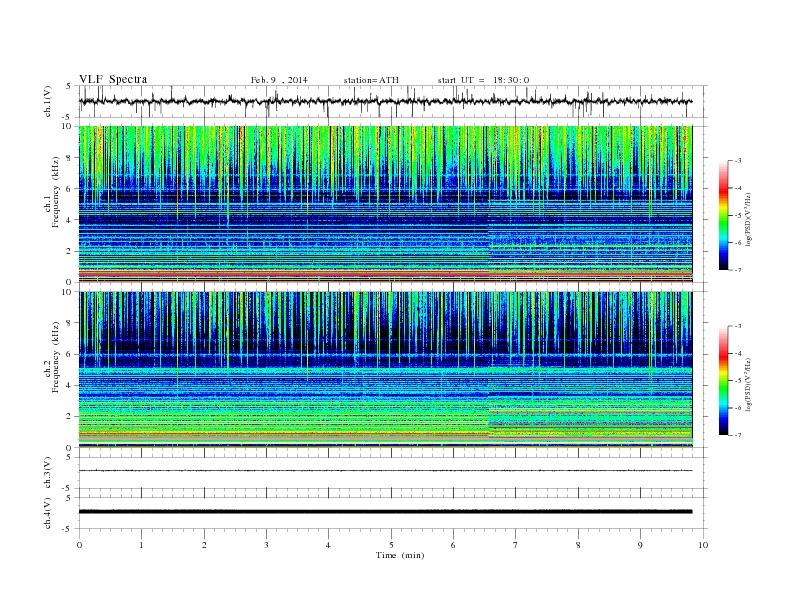Click time axis tick label "0"
Screen dimensions: 792x612
coord(79,545)
